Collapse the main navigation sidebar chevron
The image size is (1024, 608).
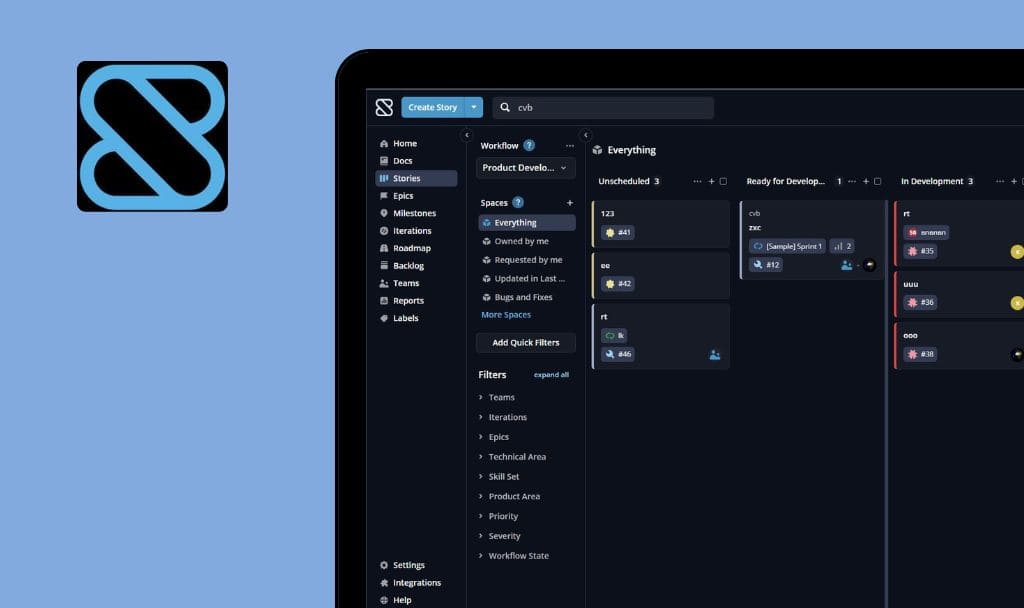tap(466, 135)
